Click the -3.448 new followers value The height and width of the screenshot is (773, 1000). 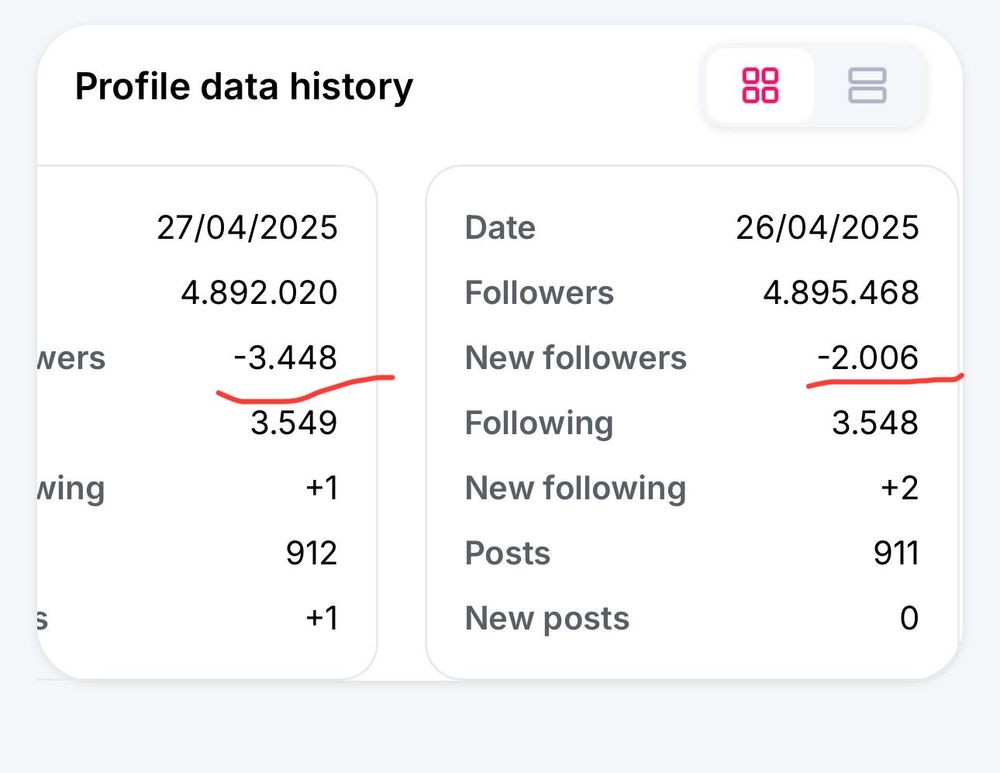pyautogui.click(x=284, y=357)
